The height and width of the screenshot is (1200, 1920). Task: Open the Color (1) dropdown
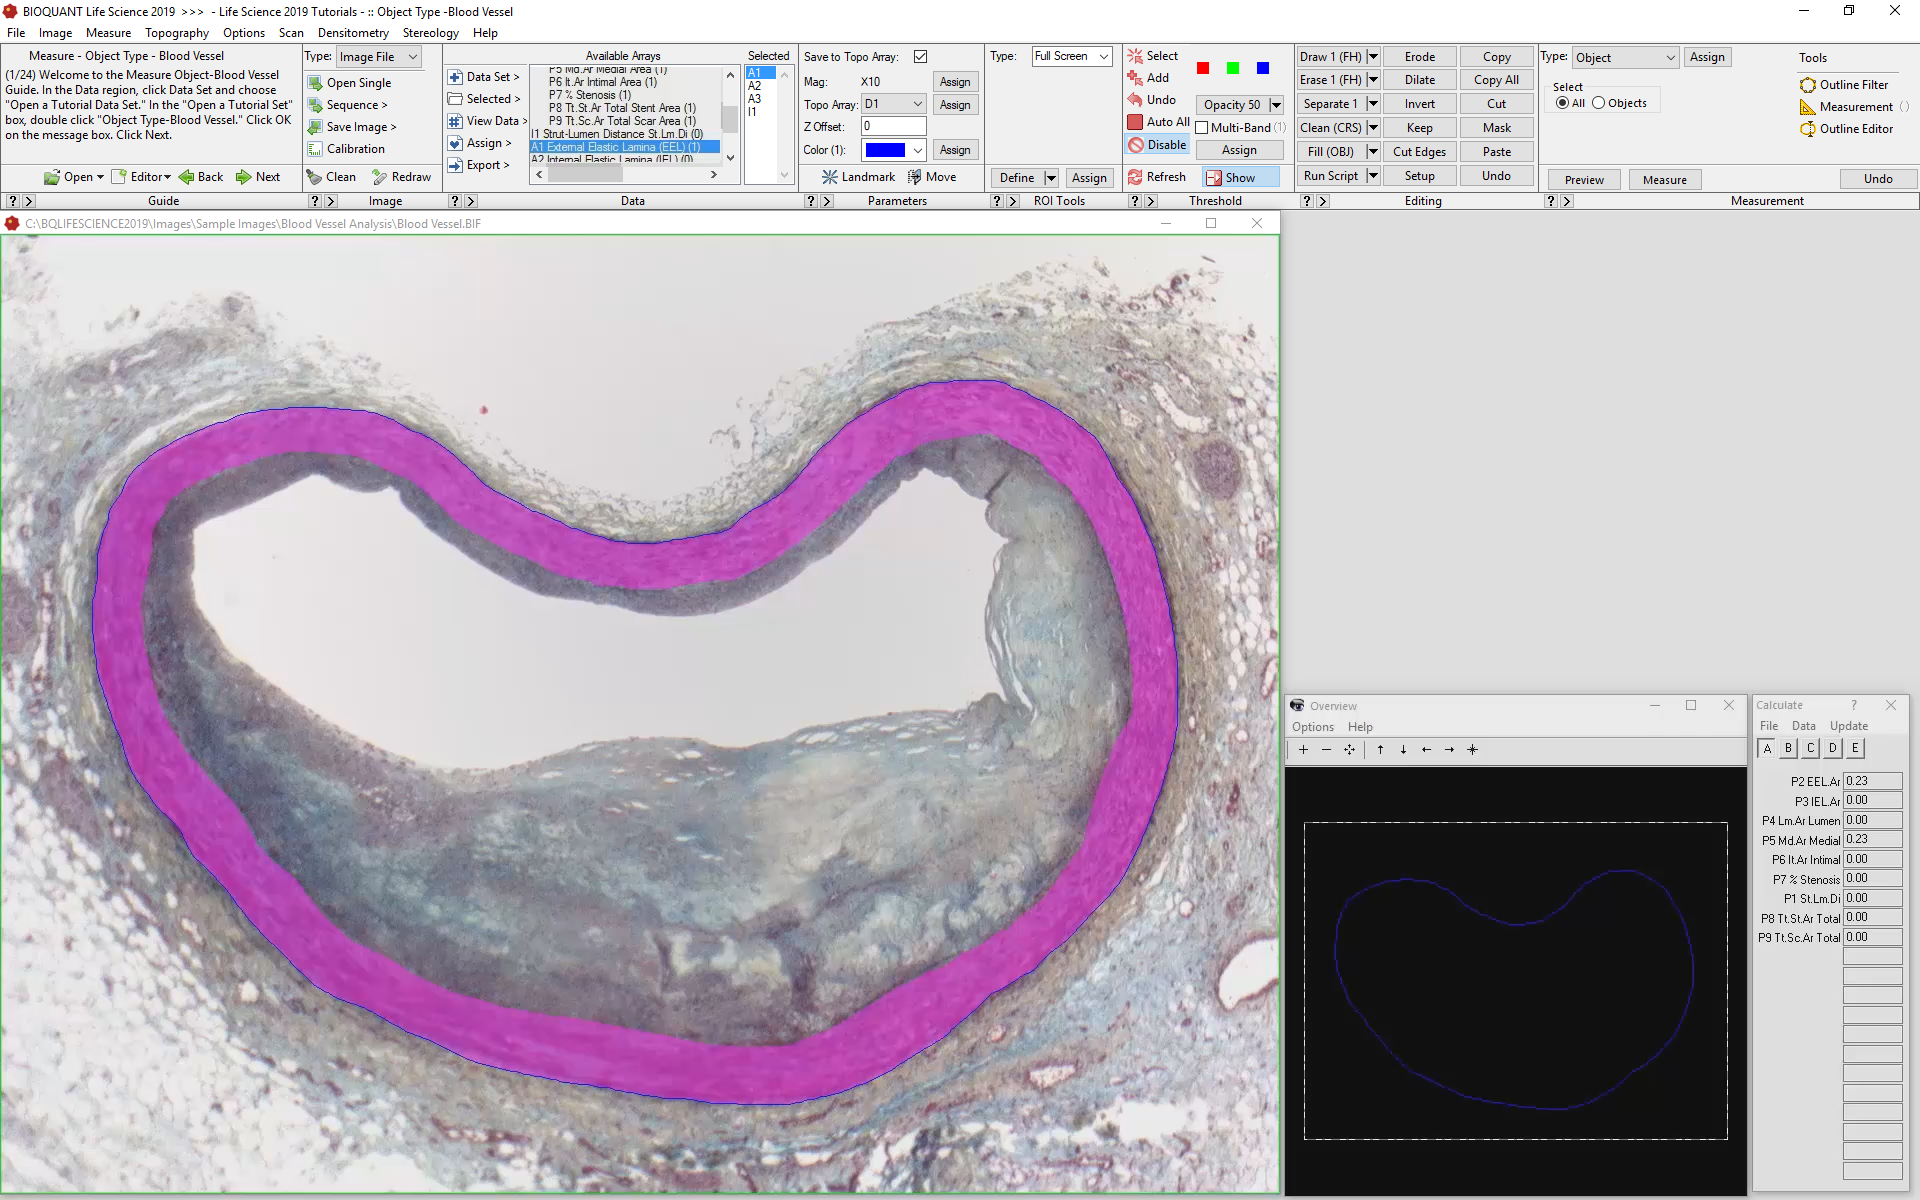(894, 150)
